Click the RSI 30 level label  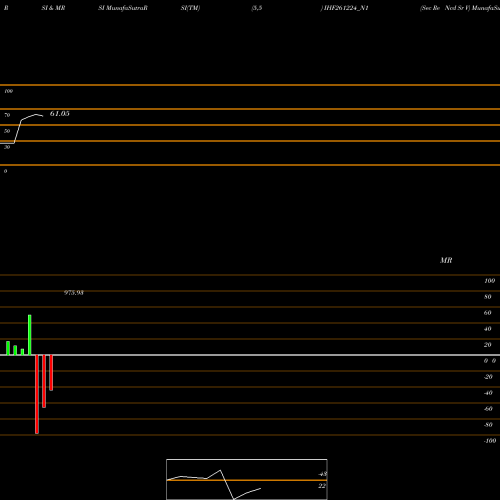(7, 147)
